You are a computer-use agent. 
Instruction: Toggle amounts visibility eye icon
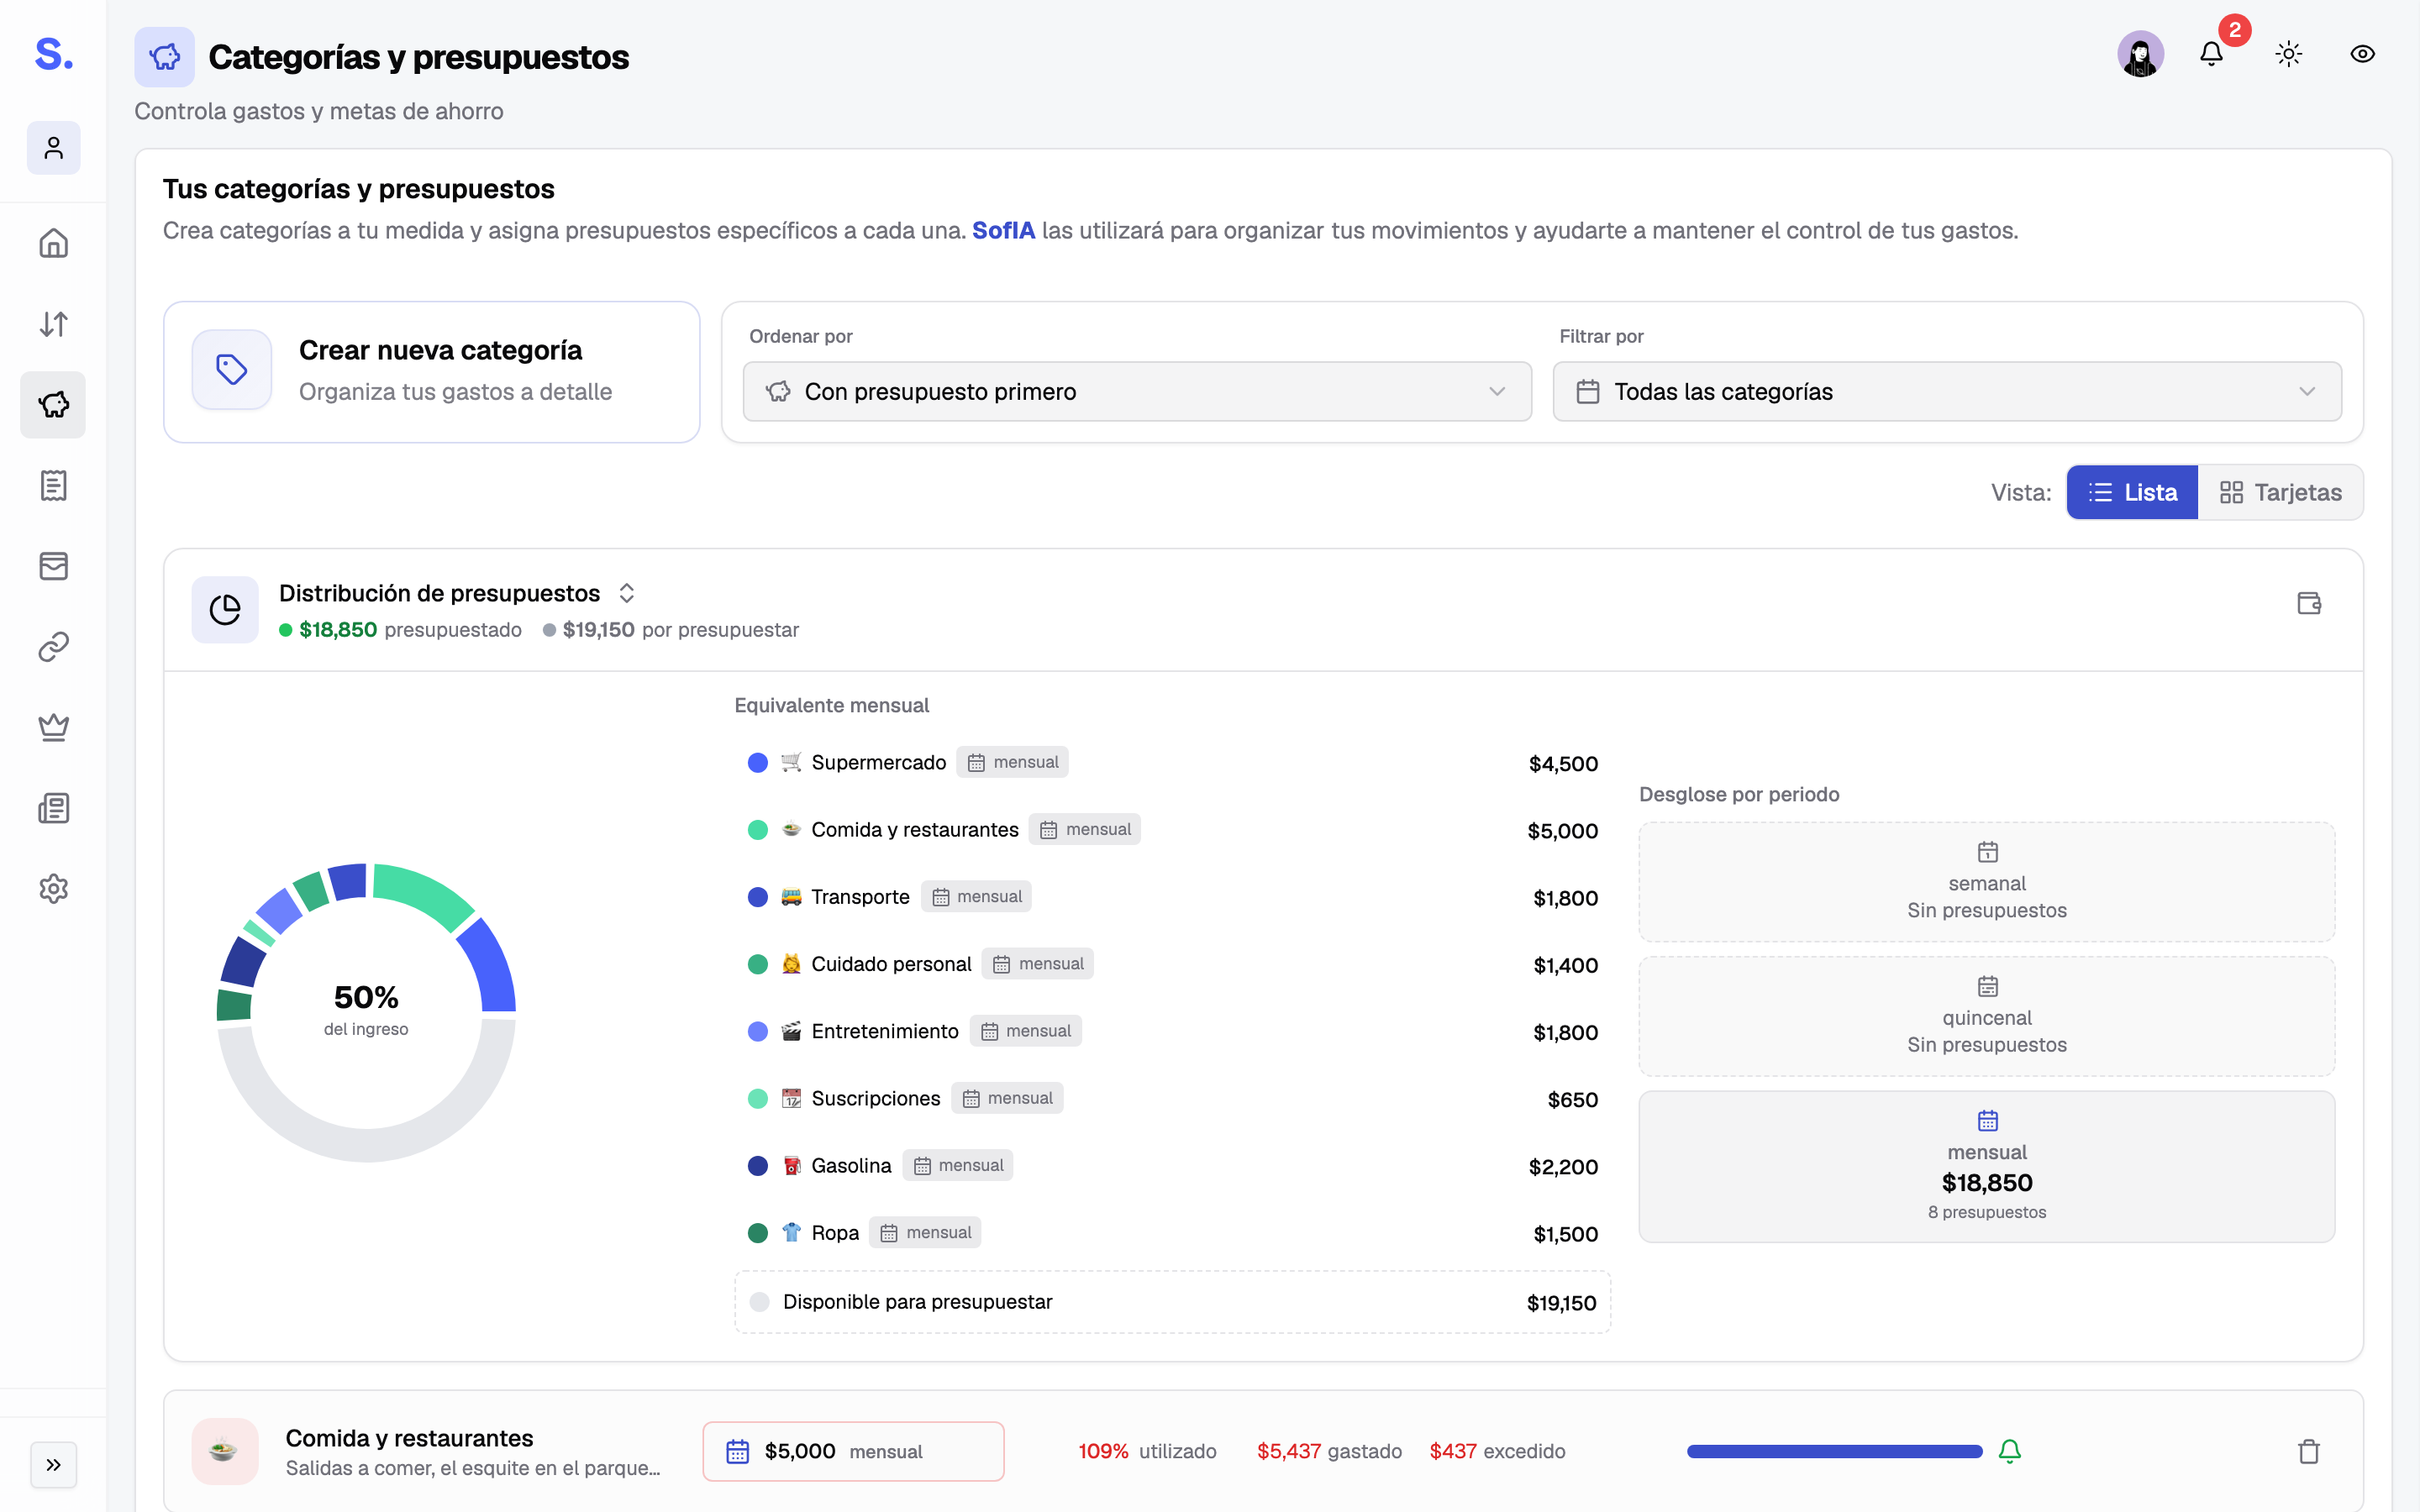2362,54
